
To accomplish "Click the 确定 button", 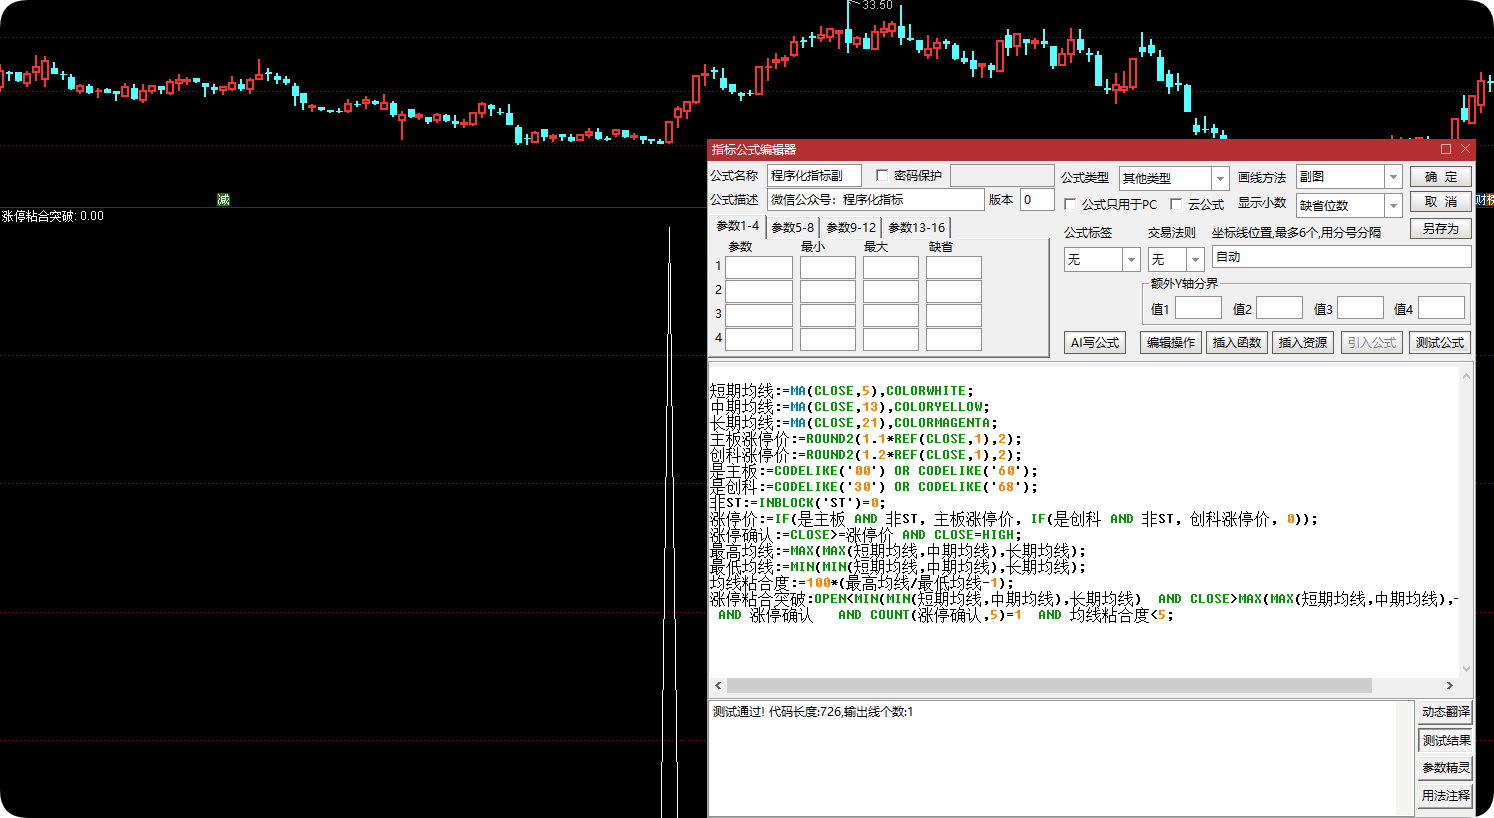I will coord(1441,177).
